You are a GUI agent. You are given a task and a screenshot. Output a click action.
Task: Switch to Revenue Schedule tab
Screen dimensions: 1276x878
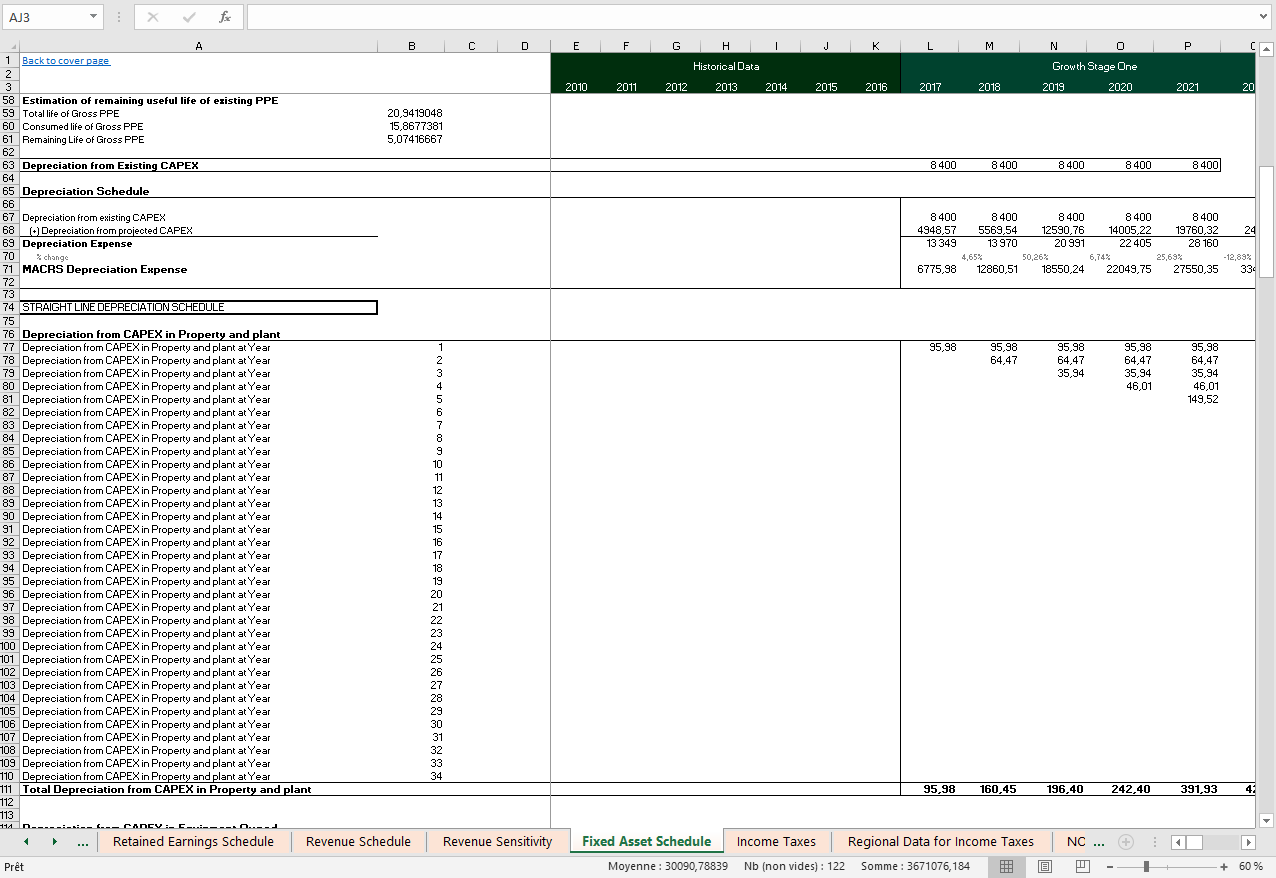[x=358, y=842]
